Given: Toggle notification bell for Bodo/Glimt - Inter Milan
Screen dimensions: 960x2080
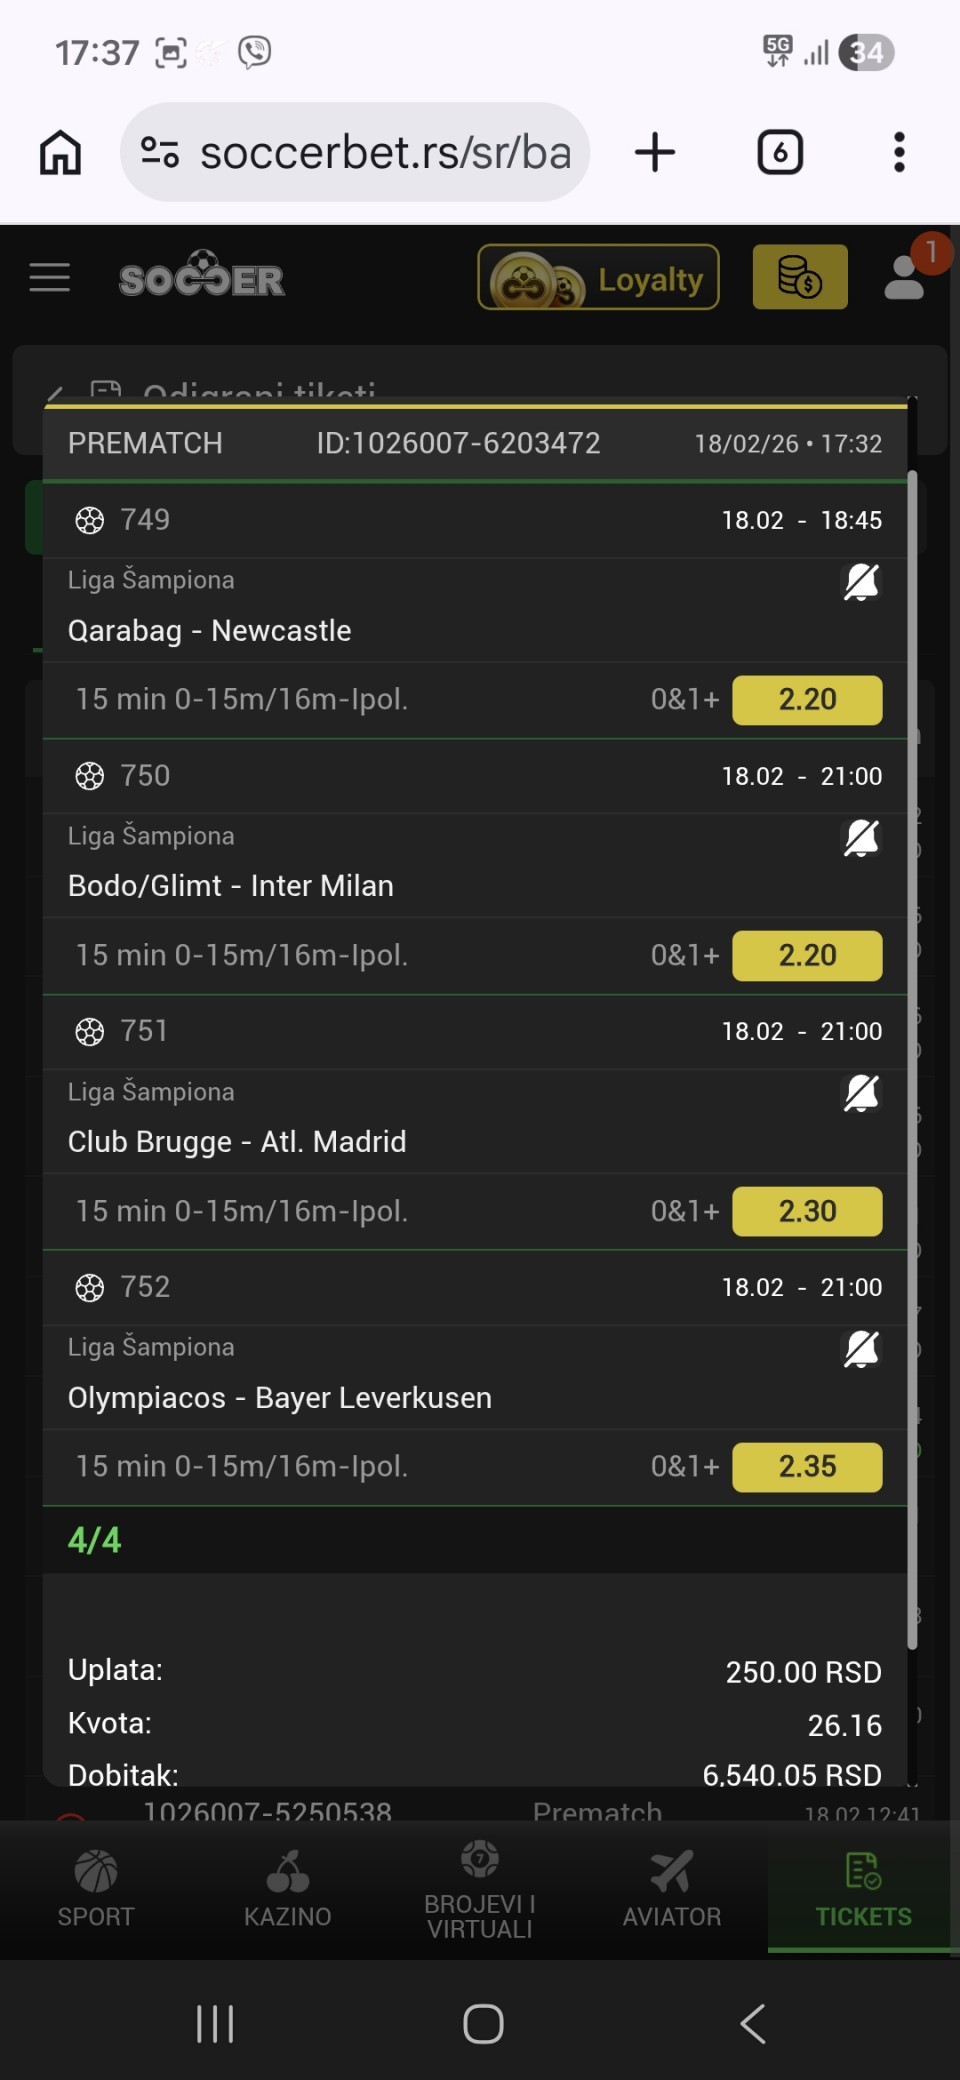Looking at the screenshot, I should tap(861, 838).
